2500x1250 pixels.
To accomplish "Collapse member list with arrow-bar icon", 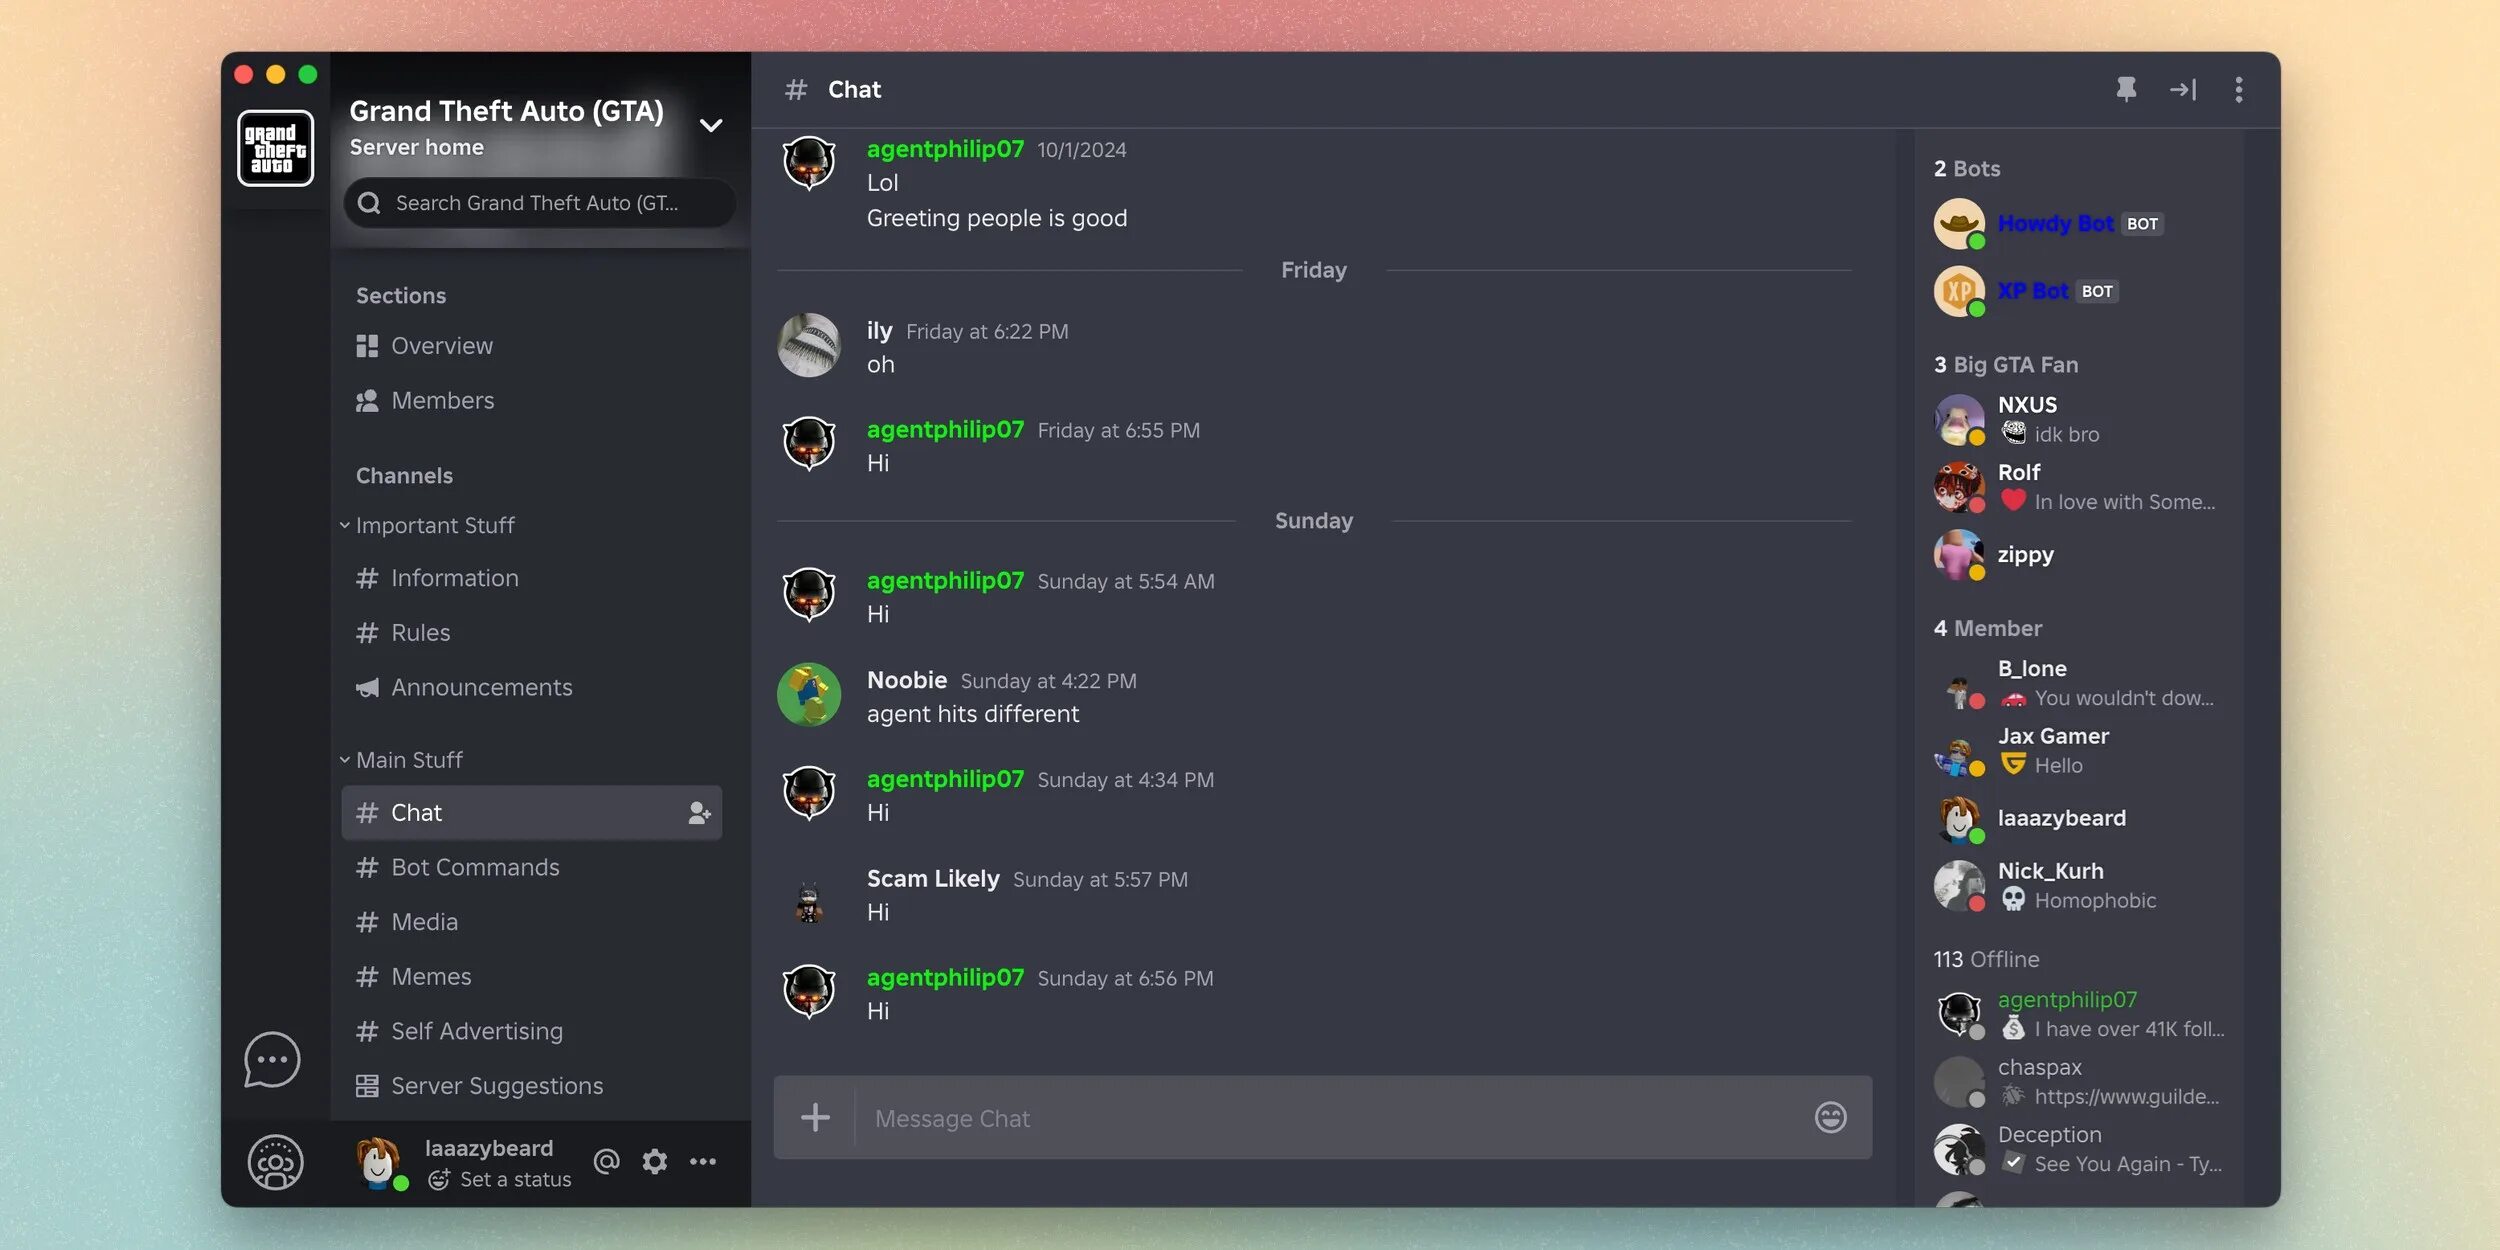I will pos(2182,89).
